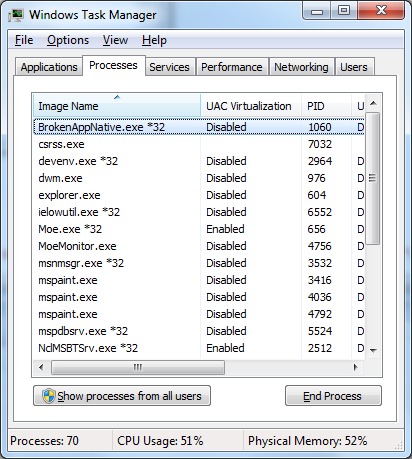Click the scroll down arrow of process list
Image resolution: width=412 pixels, height=459 pixels.
click(373, 350)
